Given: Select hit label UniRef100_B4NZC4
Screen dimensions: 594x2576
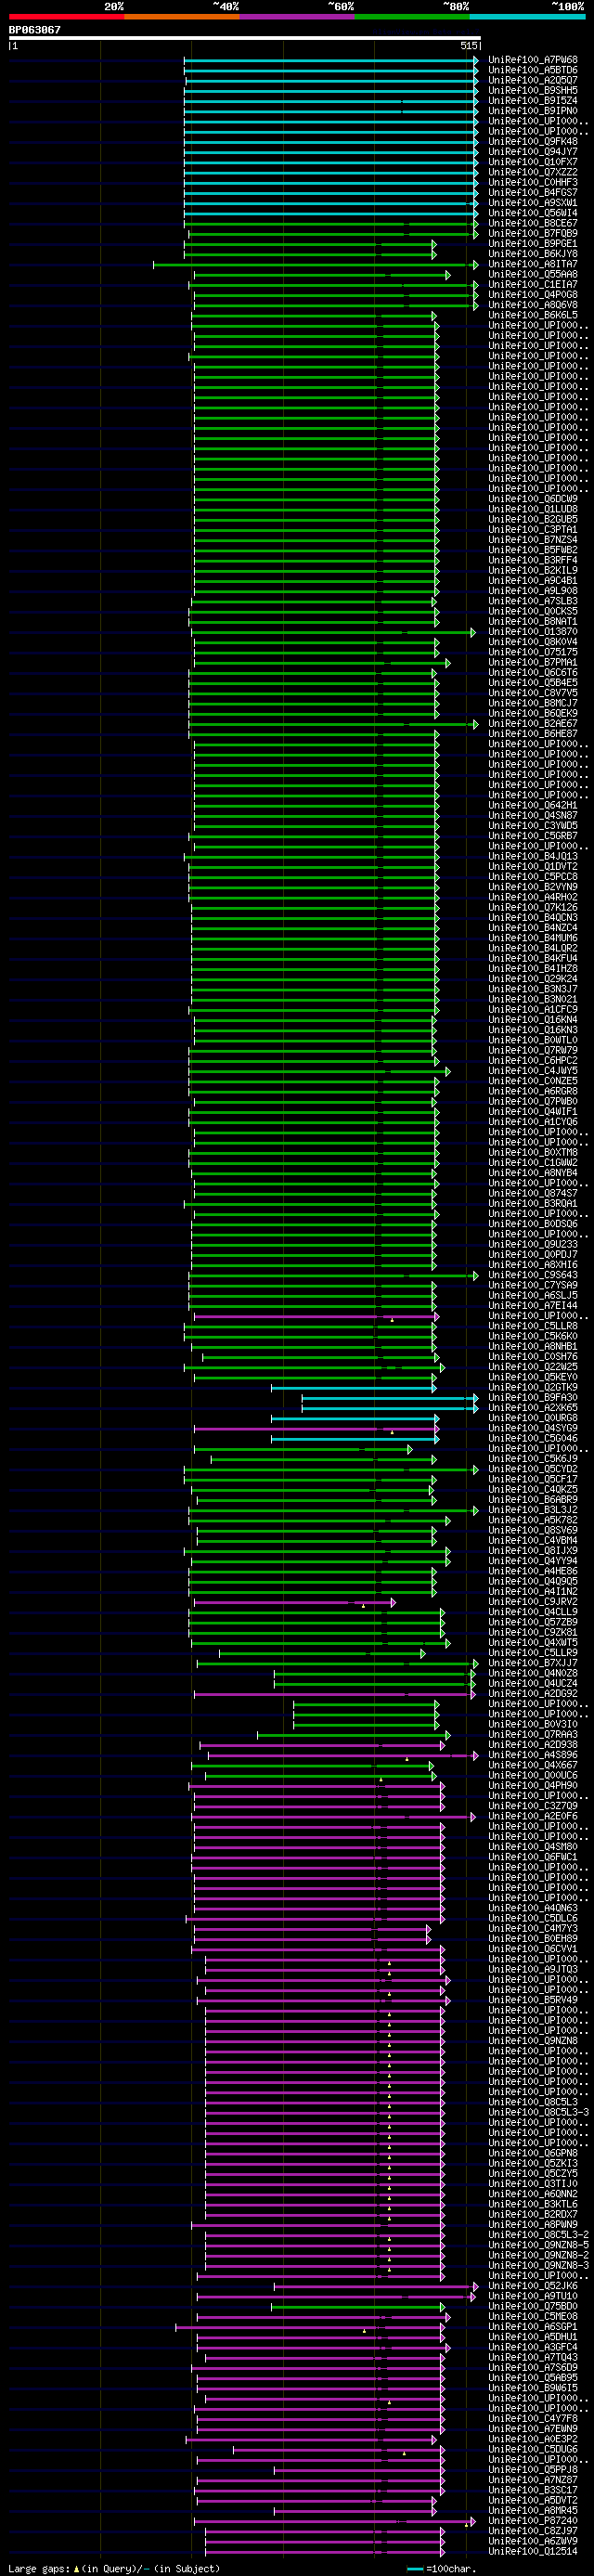Looking at the screenshot, I should 533,928.
